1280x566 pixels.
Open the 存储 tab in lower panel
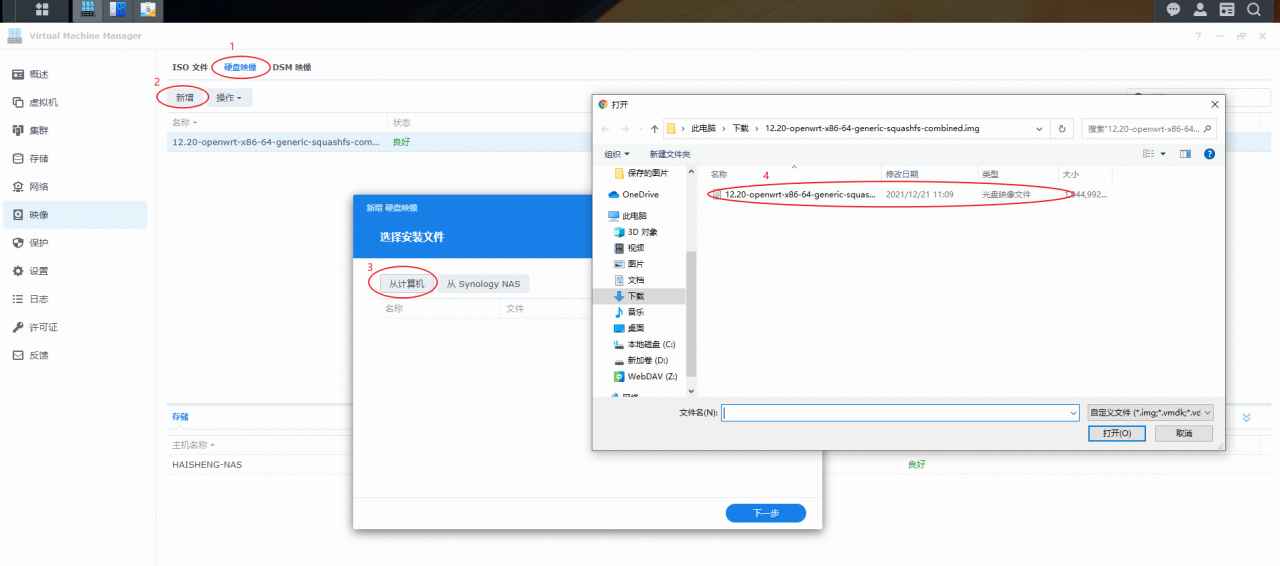pyautogui.click(x=180, y=417)
